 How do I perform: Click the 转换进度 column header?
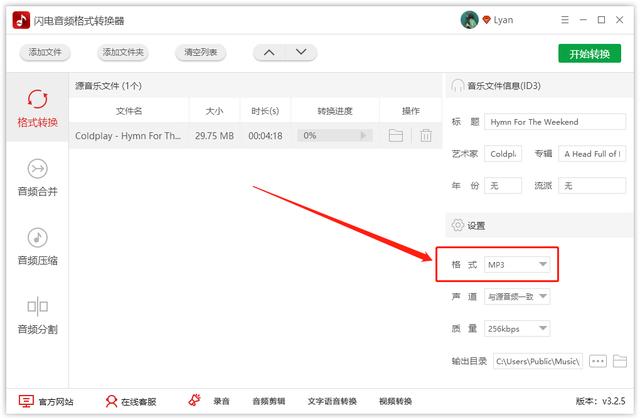pyautogui.click(x=335, y=111)
